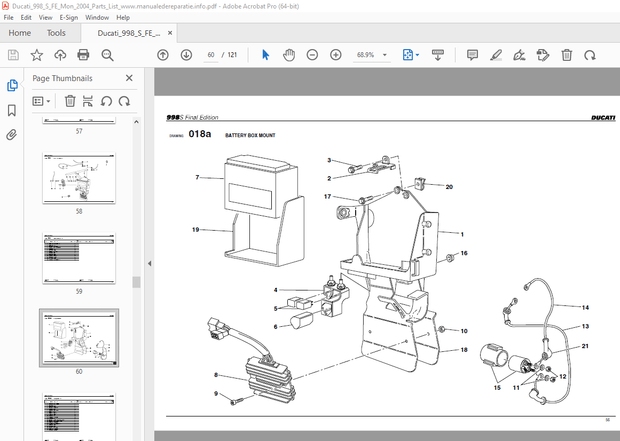Open Attachments paperclip panel
This screenshot has height=441, width=620.
tap(12, 135)
